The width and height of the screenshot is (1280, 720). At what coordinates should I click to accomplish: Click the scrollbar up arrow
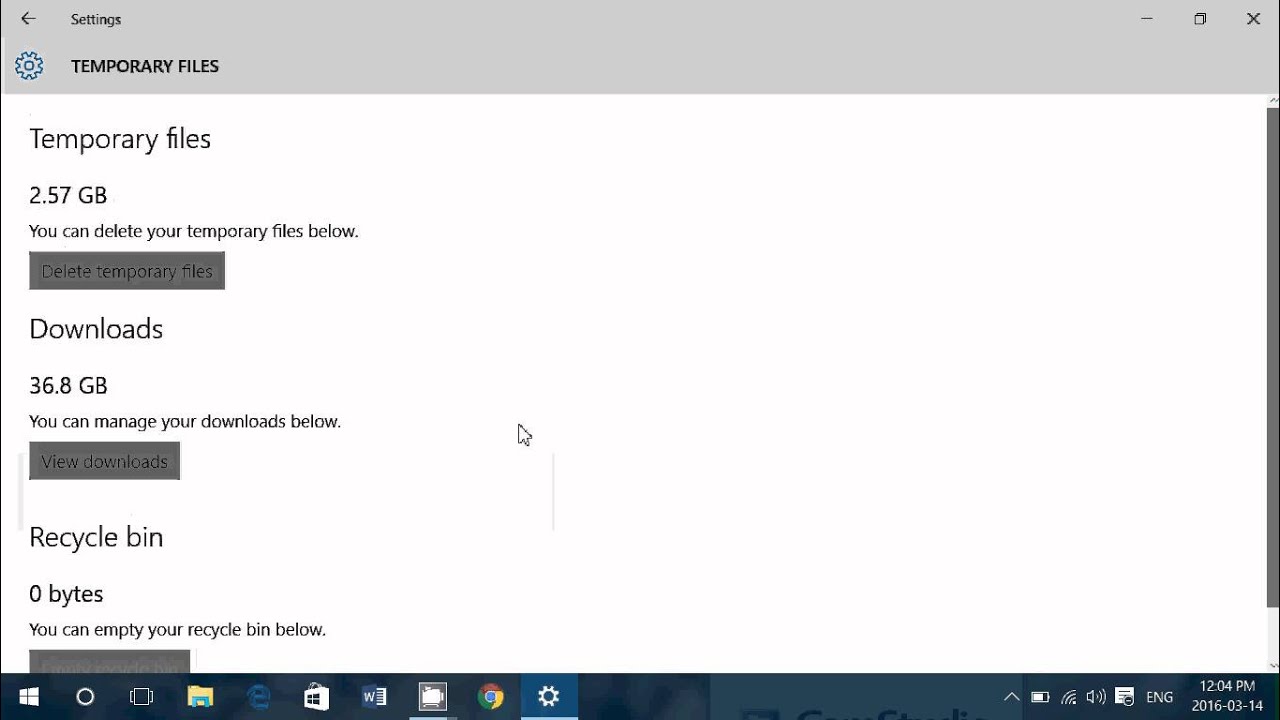tap(1273, 101)
